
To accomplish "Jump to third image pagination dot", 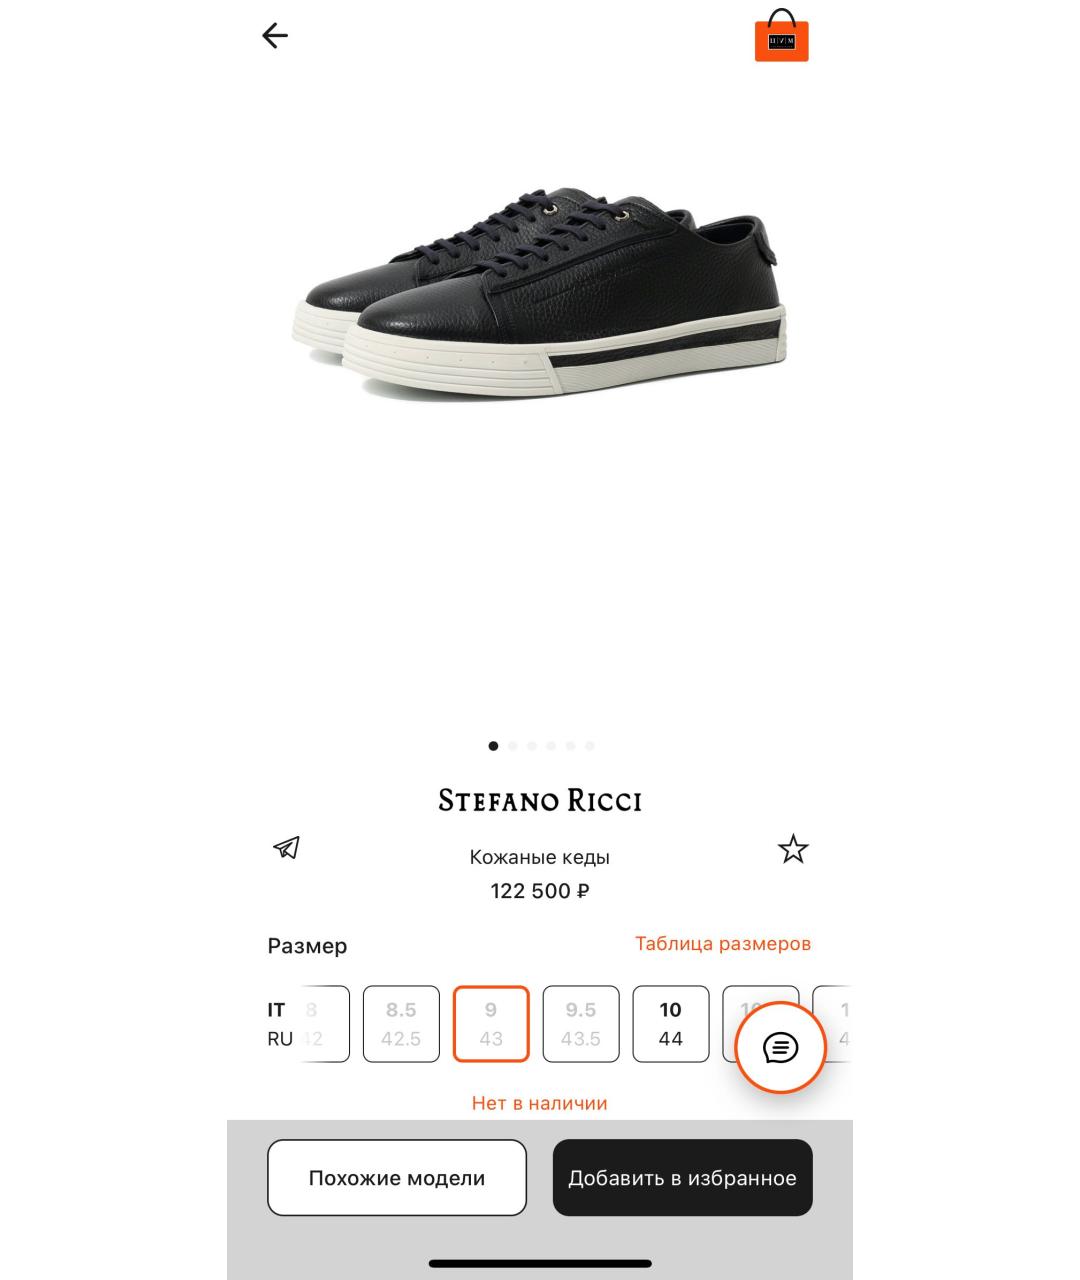I will click(532, 746).
